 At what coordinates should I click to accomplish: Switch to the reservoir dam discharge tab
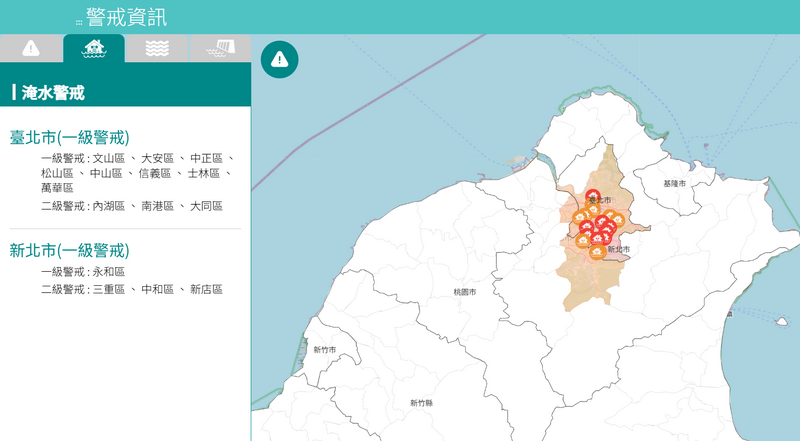pyautogui.click(x=220, y=48)
